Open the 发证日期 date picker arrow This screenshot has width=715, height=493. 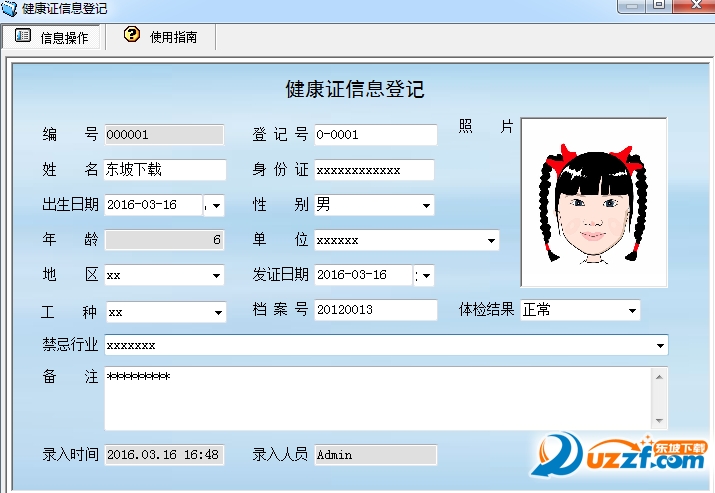click(x=426, y=275)
